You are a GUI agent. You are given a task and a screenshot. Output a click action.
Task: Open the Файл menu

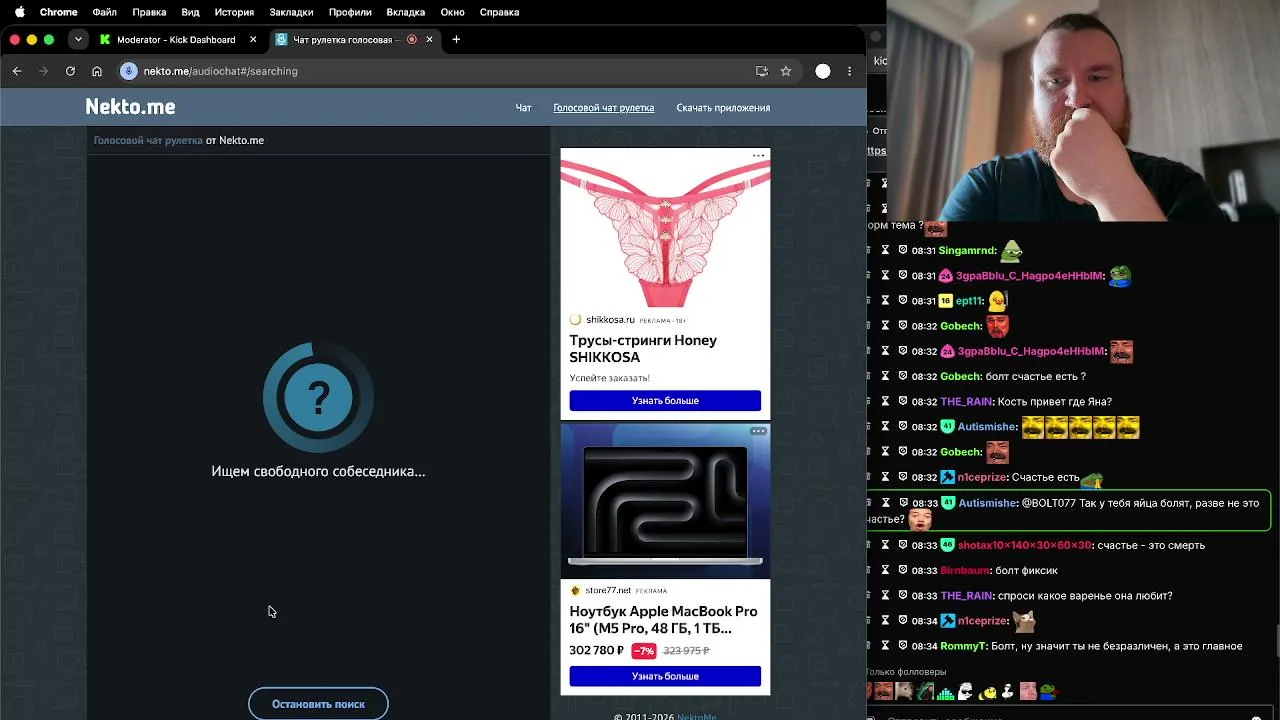[x=104, y=12]
